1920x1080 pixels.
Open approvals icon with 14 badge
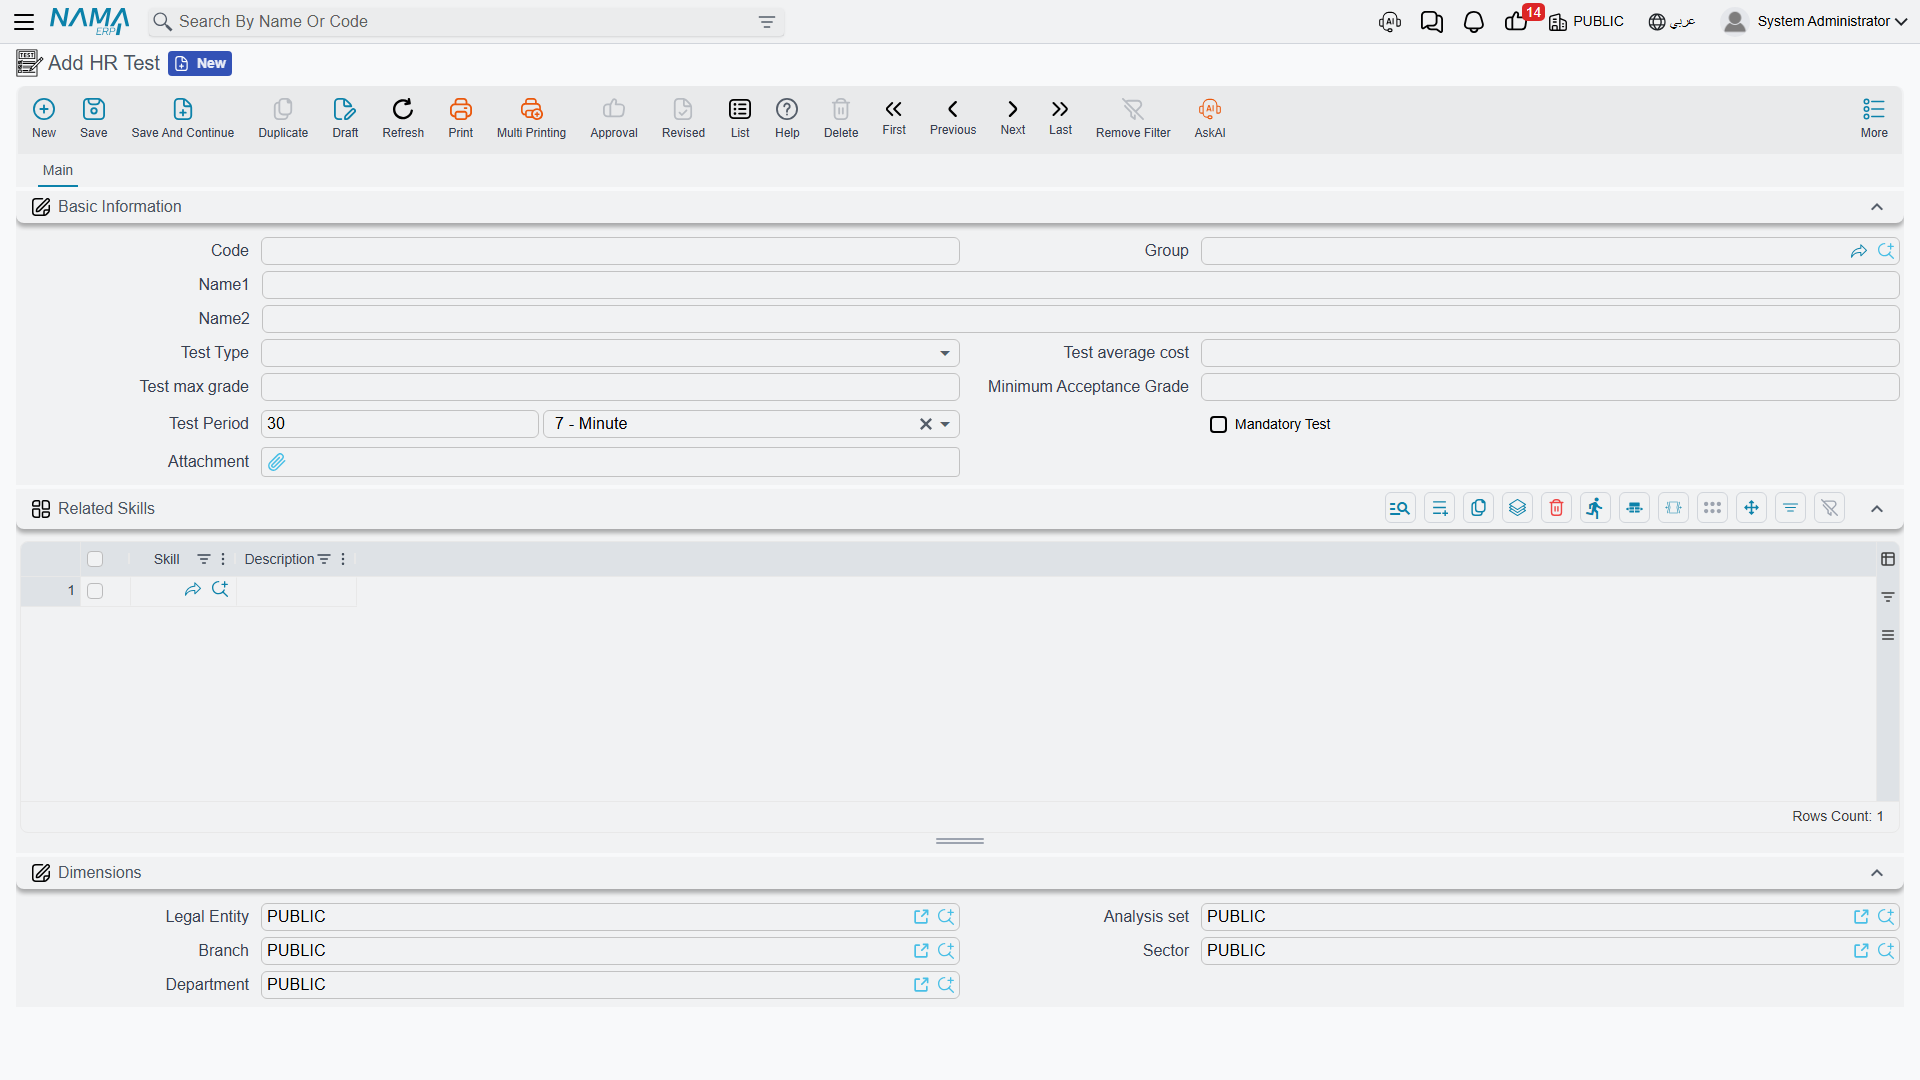(x=1518, y=21)
